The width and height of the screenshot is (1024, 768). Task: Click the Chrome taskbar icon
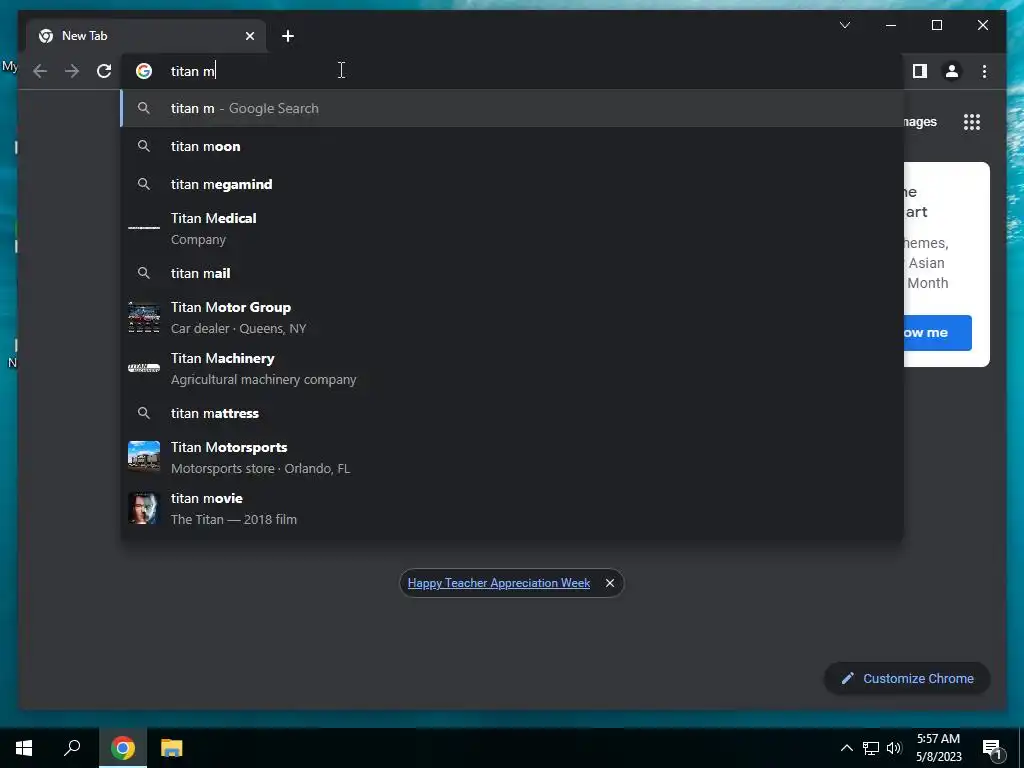123,748
